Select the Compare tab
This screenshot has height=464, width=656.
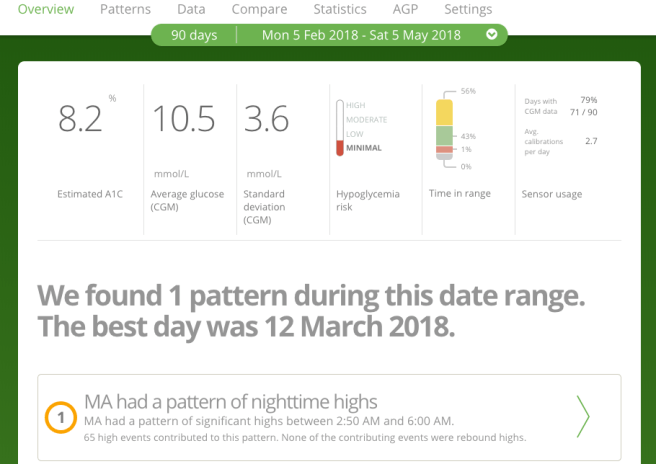[259, 9]
